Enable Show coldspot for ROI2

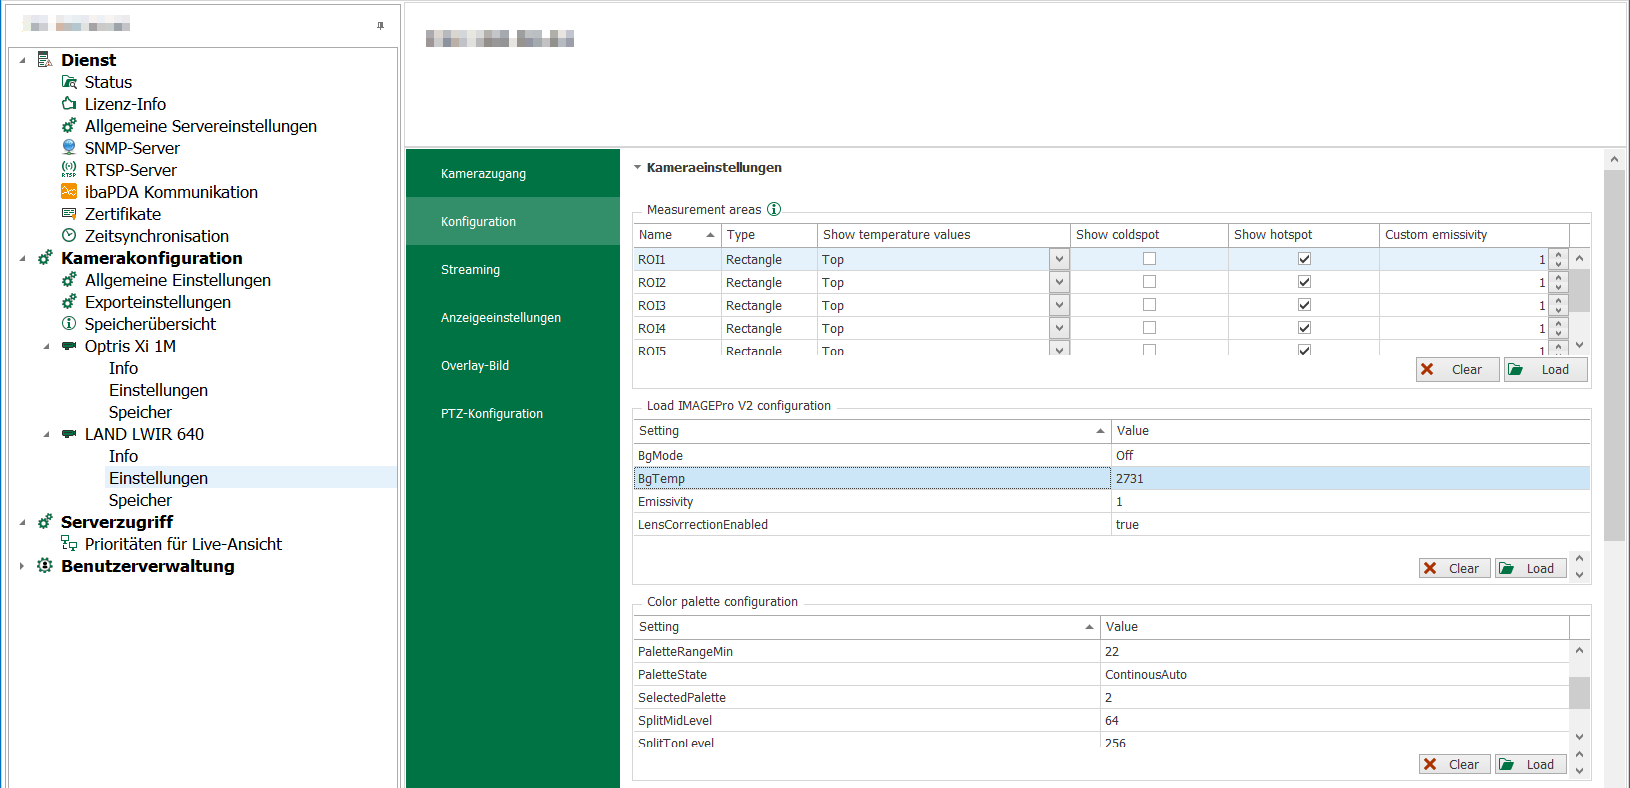pos(1149,282)
